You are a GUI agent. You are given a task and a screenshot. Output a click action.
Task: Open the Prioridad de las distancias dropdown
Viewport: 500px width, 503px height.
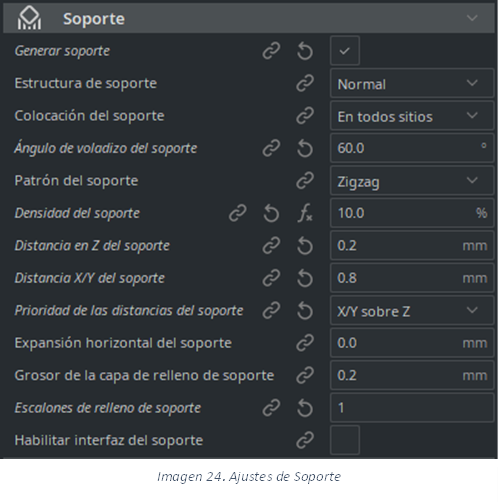pos(412,310)
